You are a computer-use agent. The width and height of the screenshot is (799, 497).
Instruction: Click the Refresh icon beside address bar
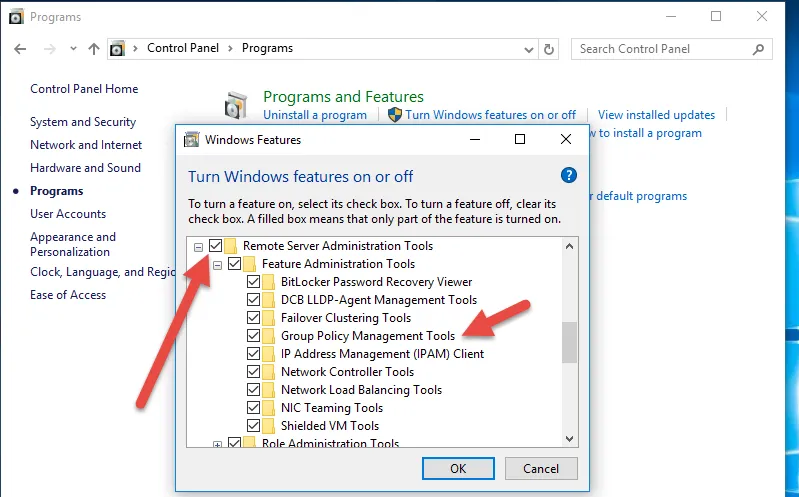(x=549, y=48)
